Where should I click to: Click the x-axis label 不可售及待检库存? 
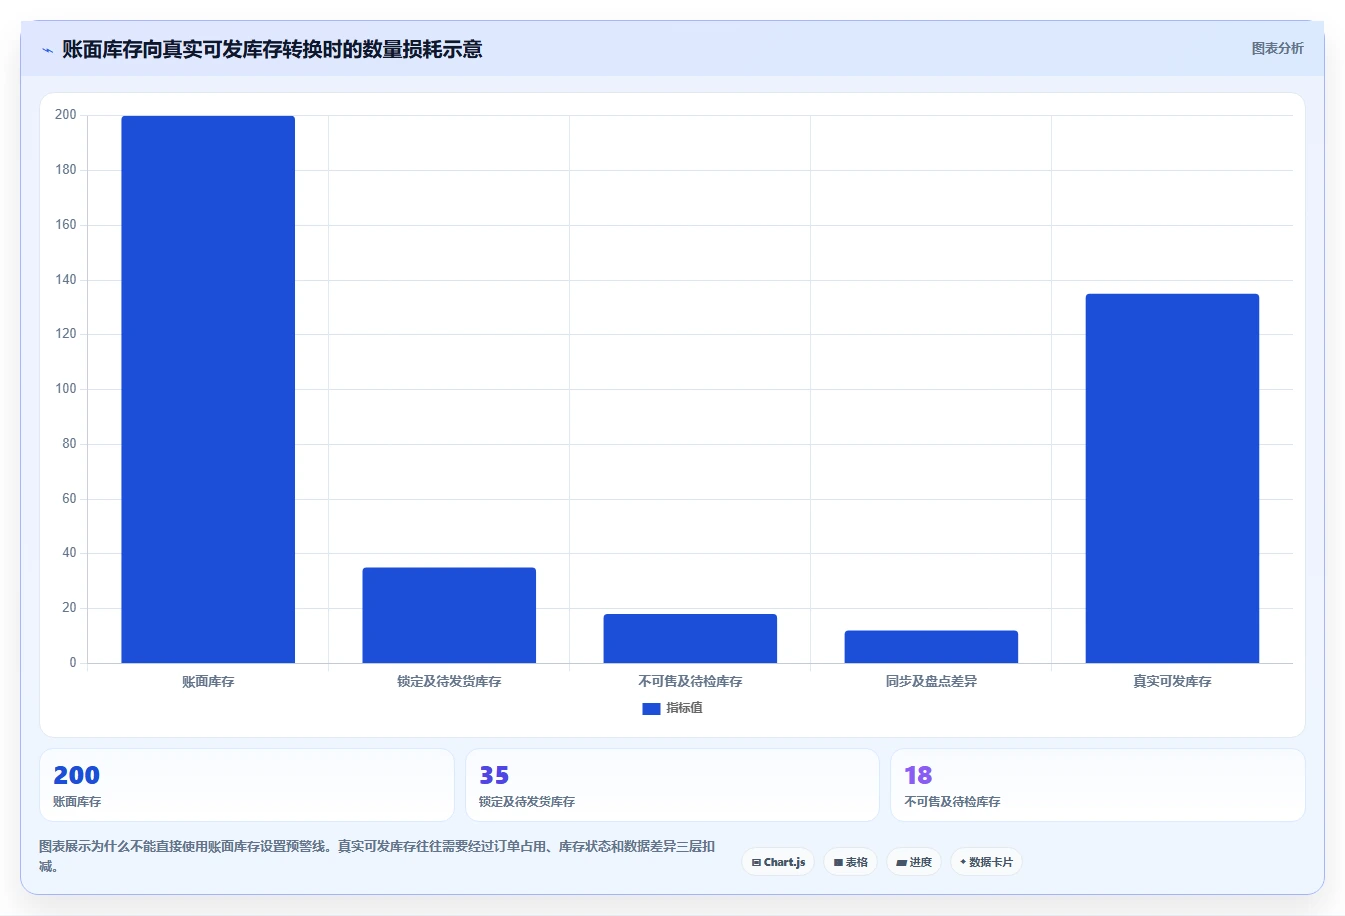(x=690, y=681)
